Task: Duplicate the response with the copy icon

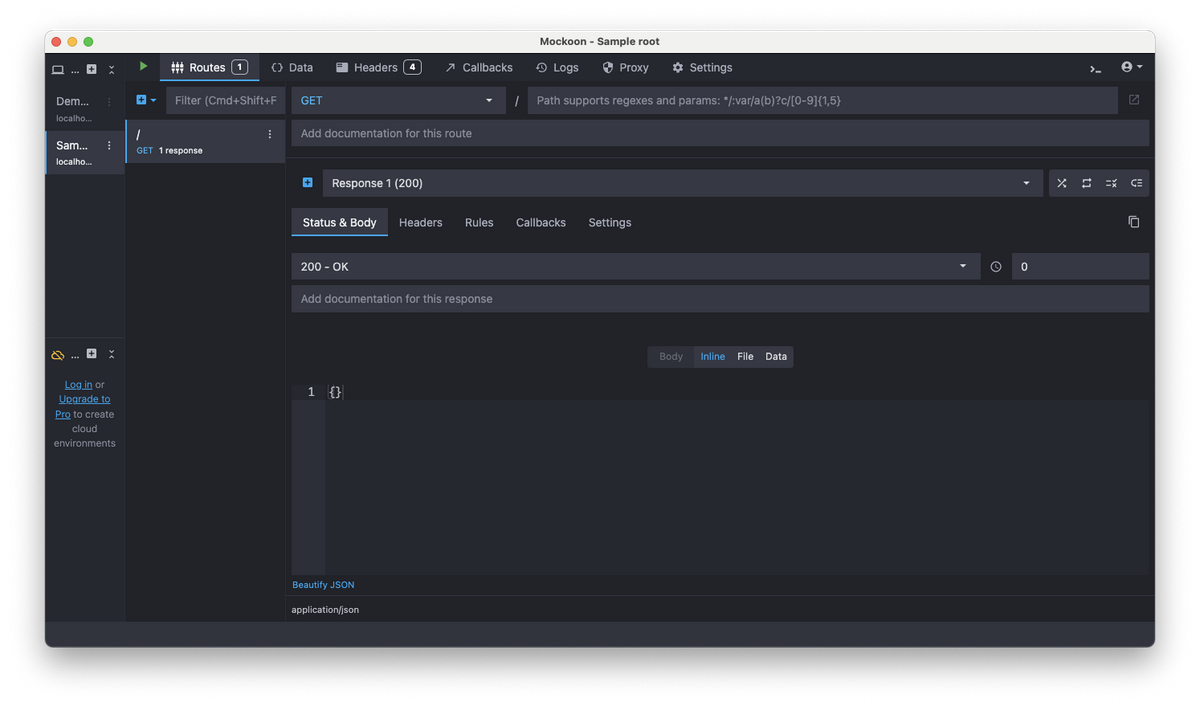Action: click(x=1133, y=222)
